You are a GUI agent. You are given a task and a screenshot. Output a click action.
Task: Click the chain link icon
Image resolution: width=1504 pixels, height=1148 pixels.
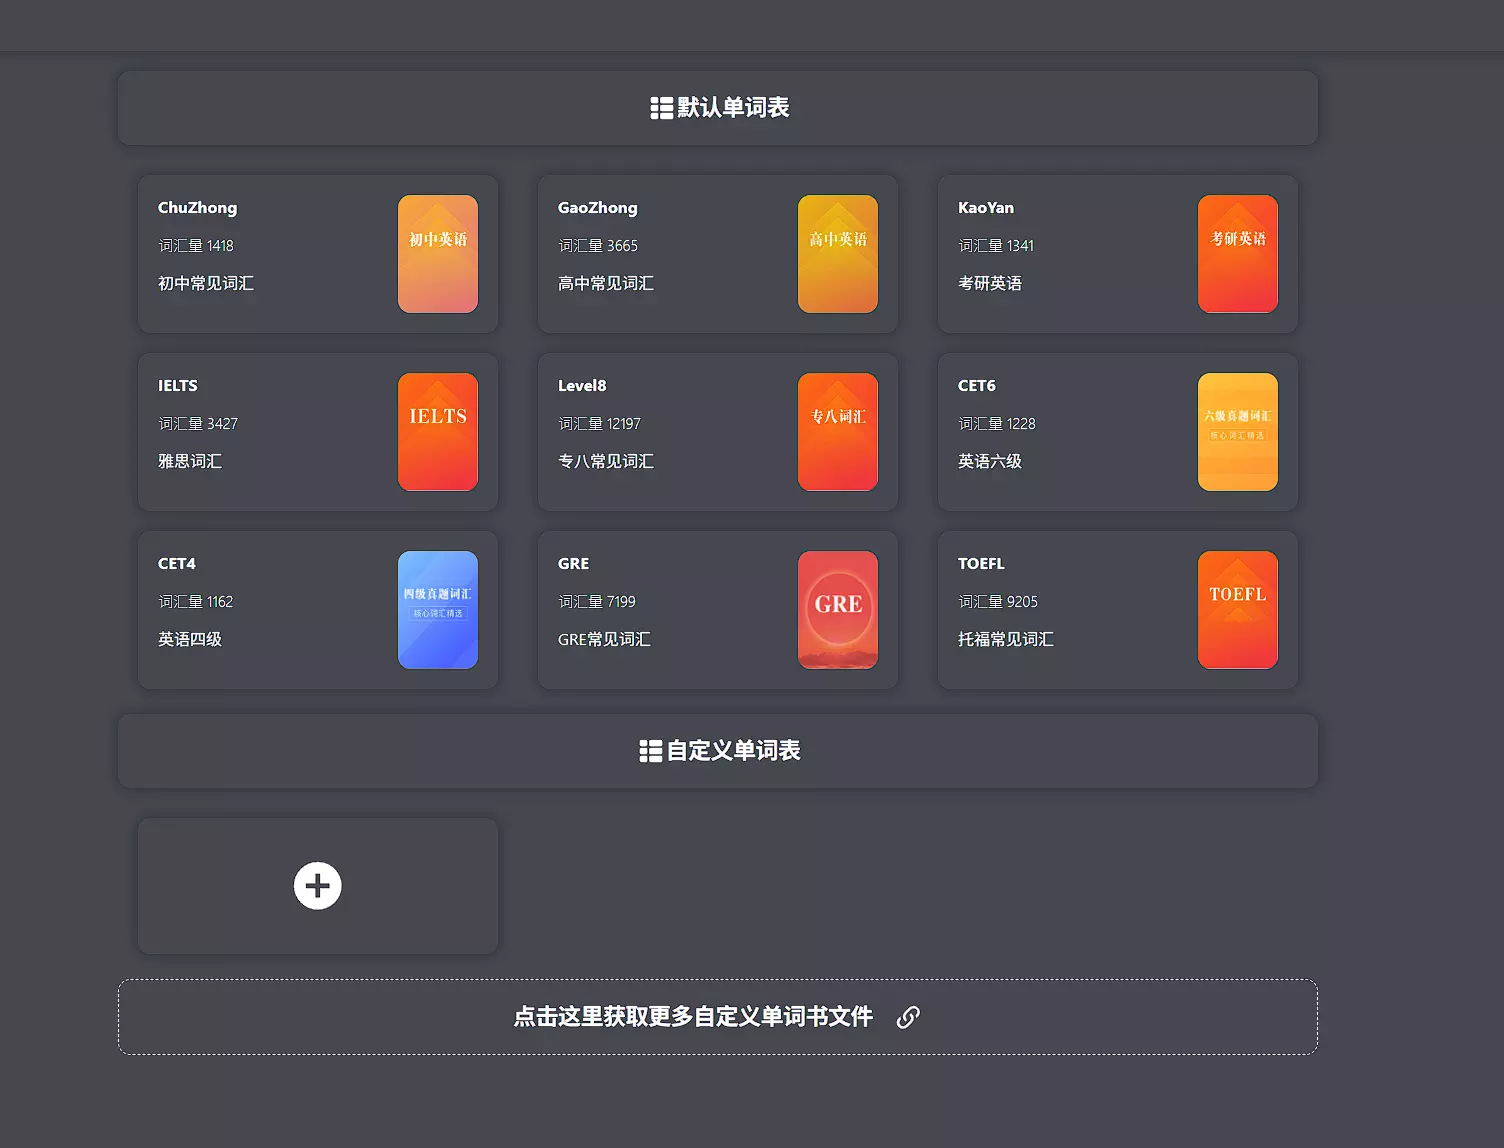click(907, 1017)
